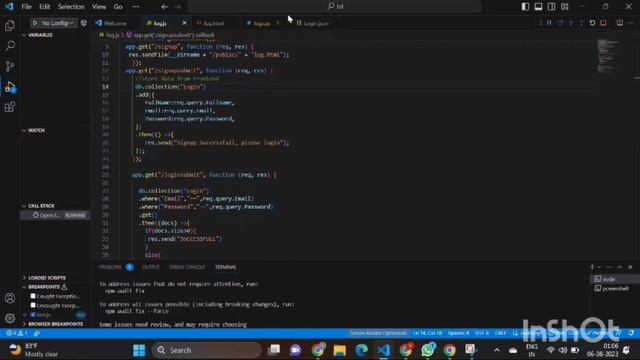
Task: Open the Customize Layout icon
Action: (564, 7)
